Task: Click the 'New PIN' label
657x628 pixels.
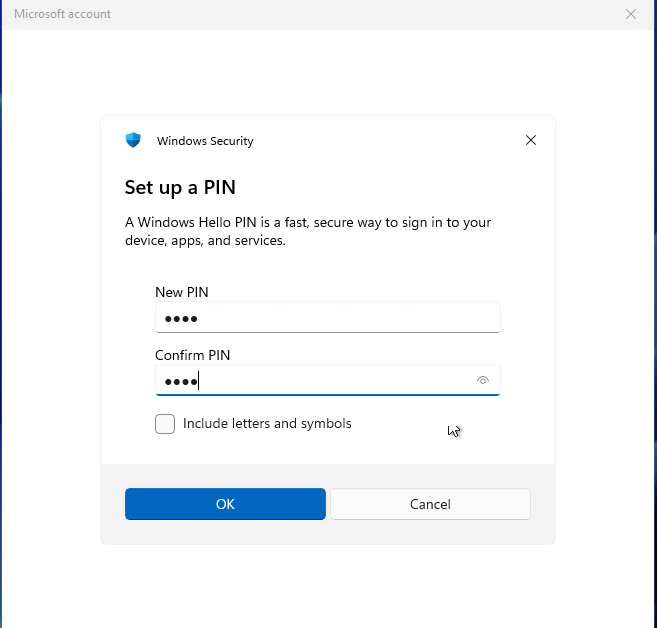Action: [181, 292]
